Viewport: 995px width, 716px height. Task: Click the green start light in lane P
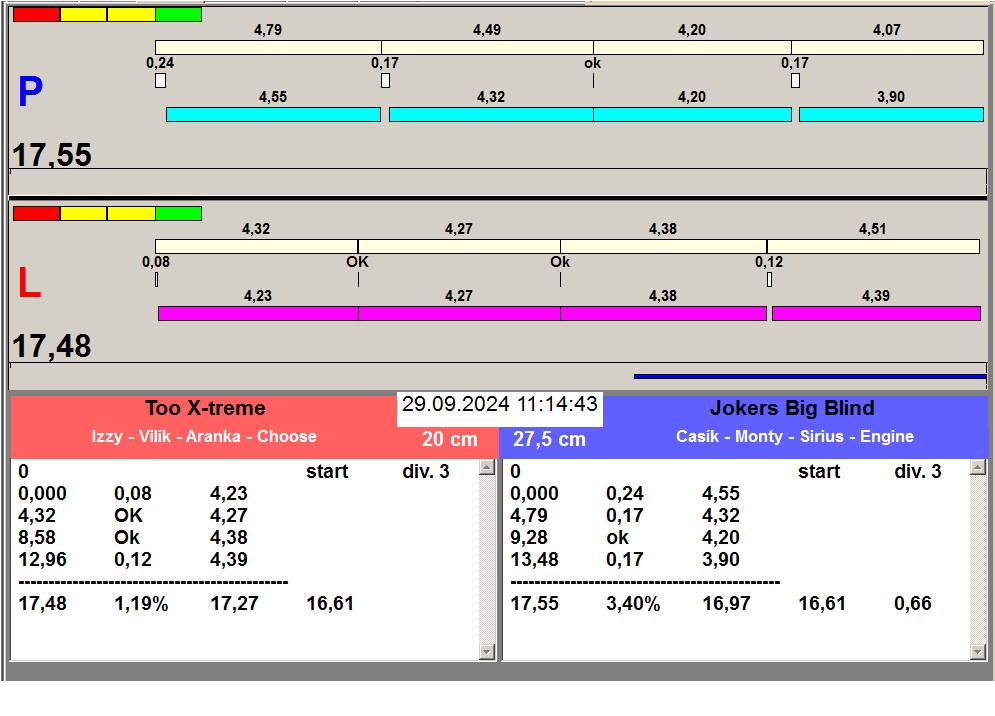point(178,15)
